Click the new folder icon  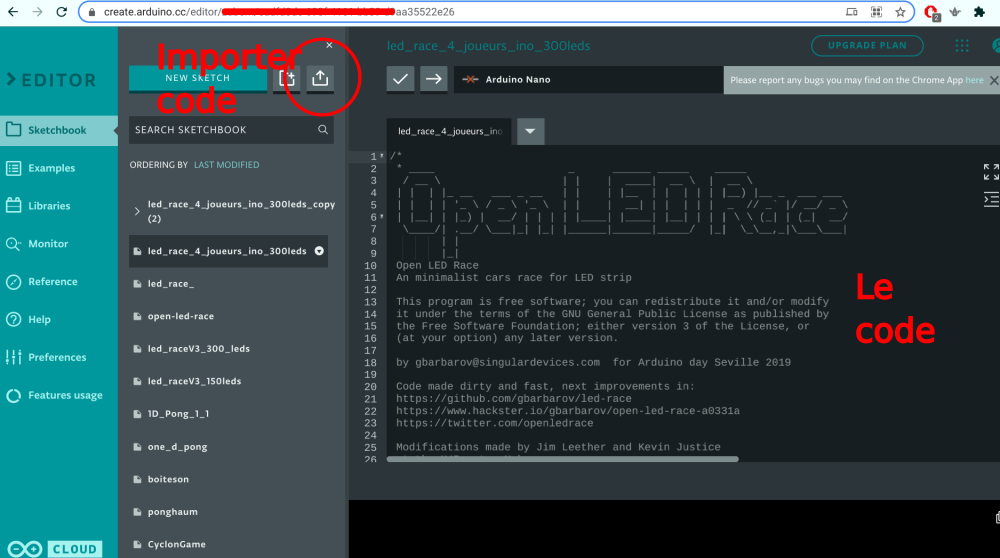tap(287, 78)
